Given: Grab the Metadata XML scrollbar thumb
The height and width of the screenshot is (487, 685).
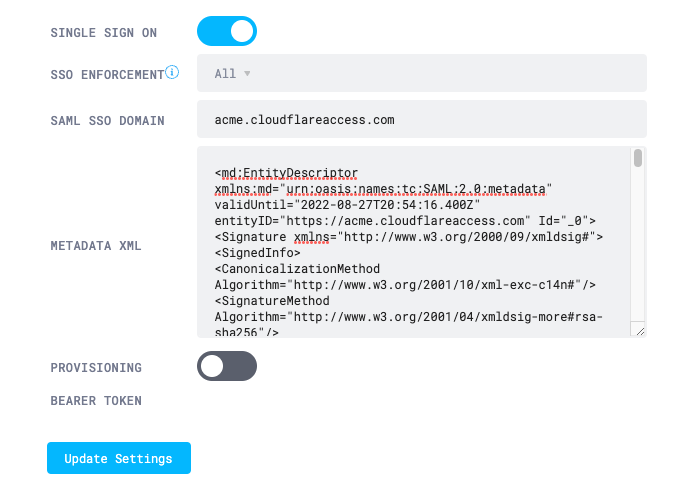Looking at the screenshot, I should click(638, 158).
